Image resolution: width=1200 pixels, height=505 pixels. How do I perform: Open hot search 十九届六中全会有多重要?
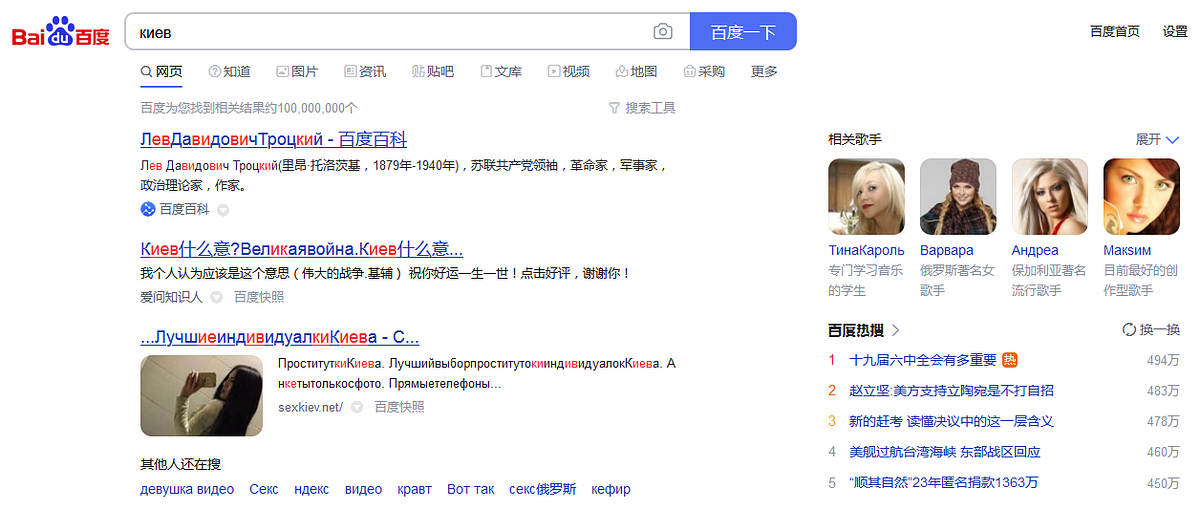[x=923, y=360]
